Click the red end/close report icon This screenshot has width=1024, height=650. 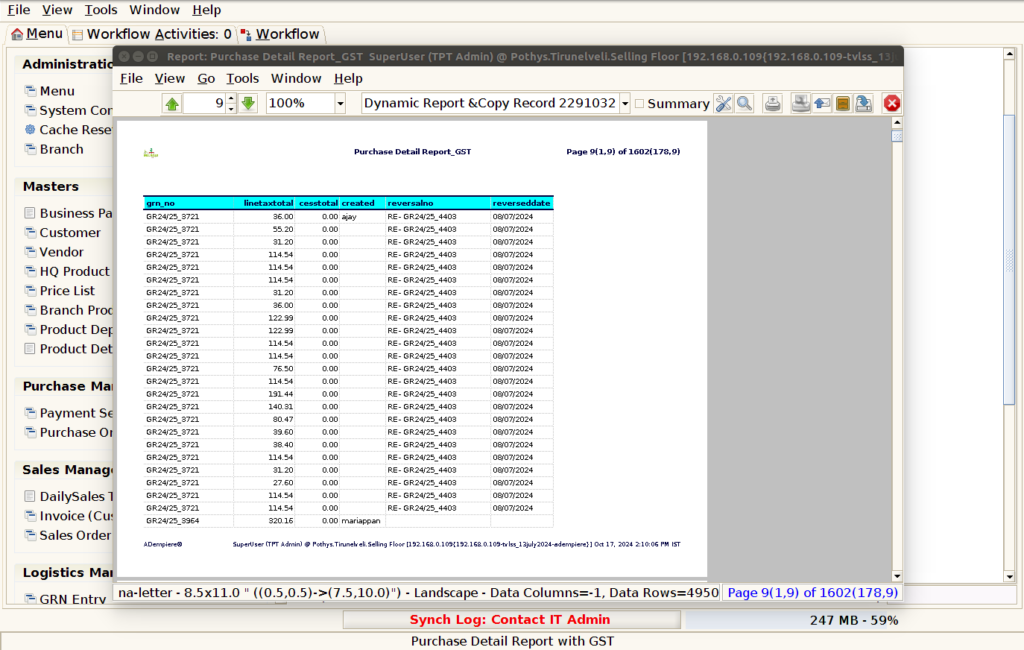pyautogui.click(x=891, y=103)
